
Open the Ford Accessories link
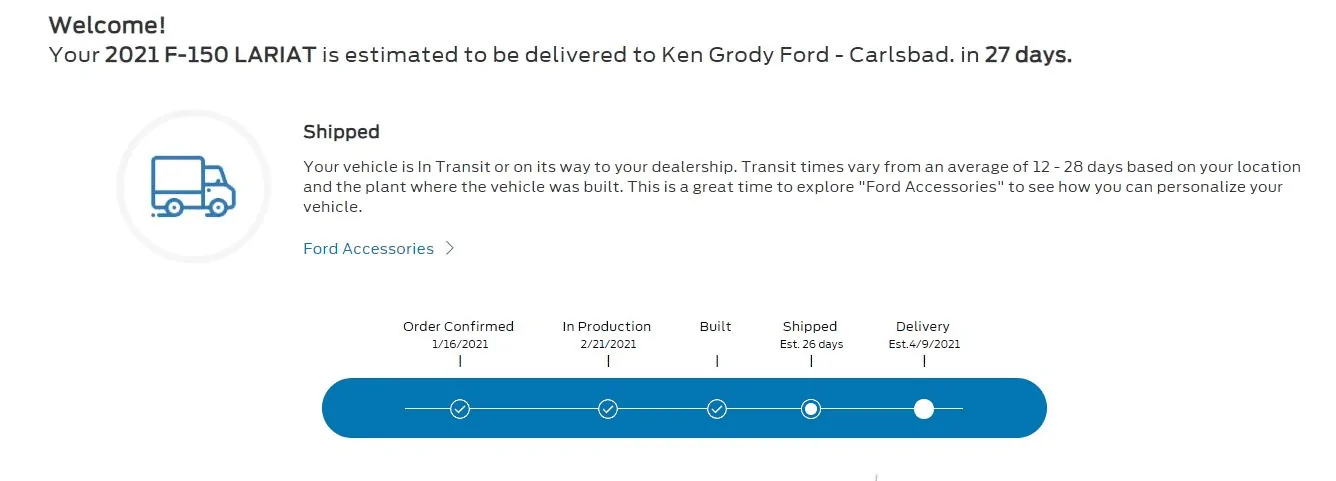[368, 249]
